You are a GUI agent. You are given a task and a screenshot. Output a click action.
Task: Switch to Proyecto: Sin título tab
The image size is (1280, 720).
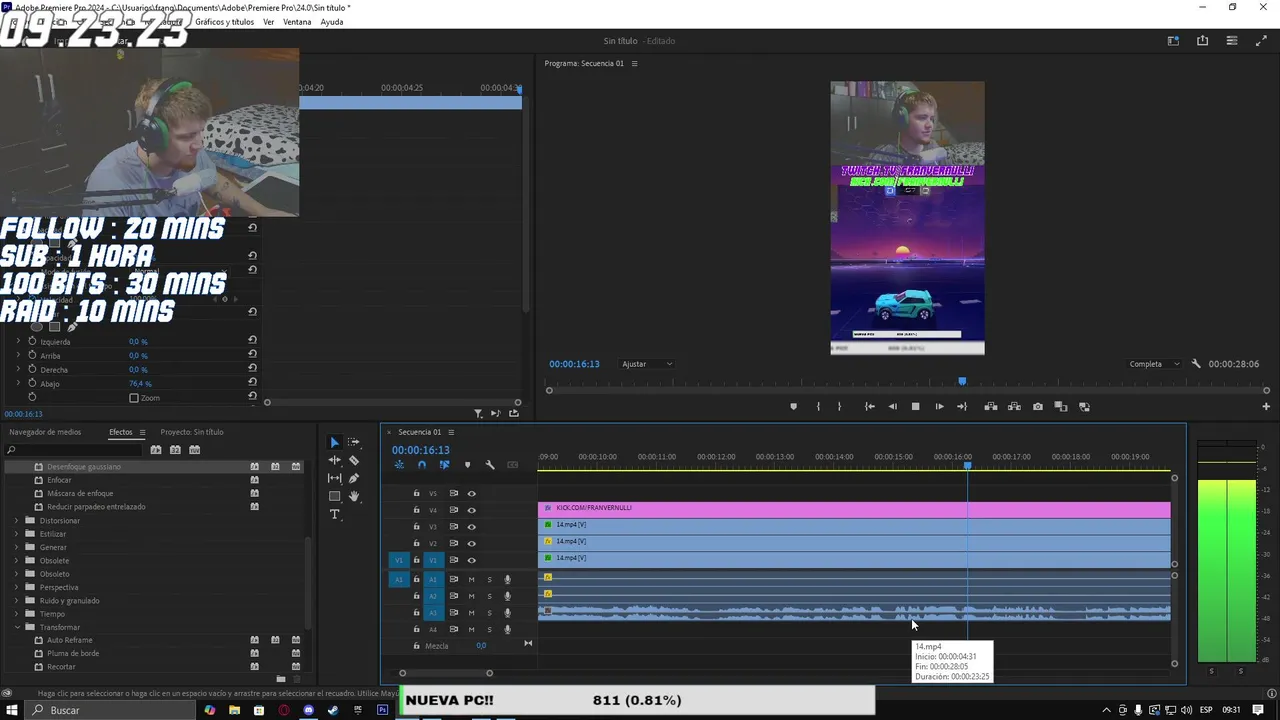(192, 432)
